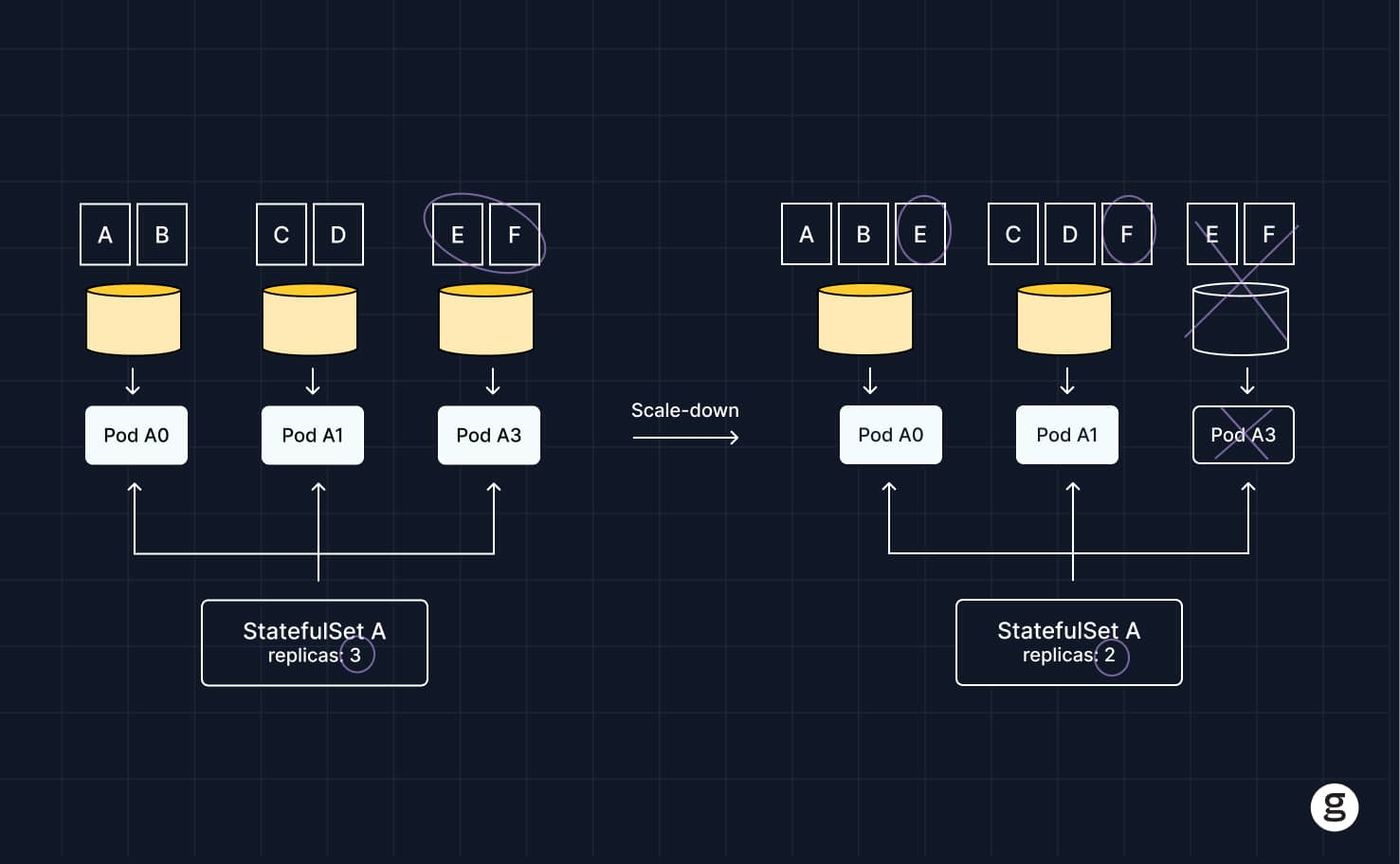The image size is (1400, 864).
Task: Click the round 'g' logo badge
Action: [x=1334, y=807]
